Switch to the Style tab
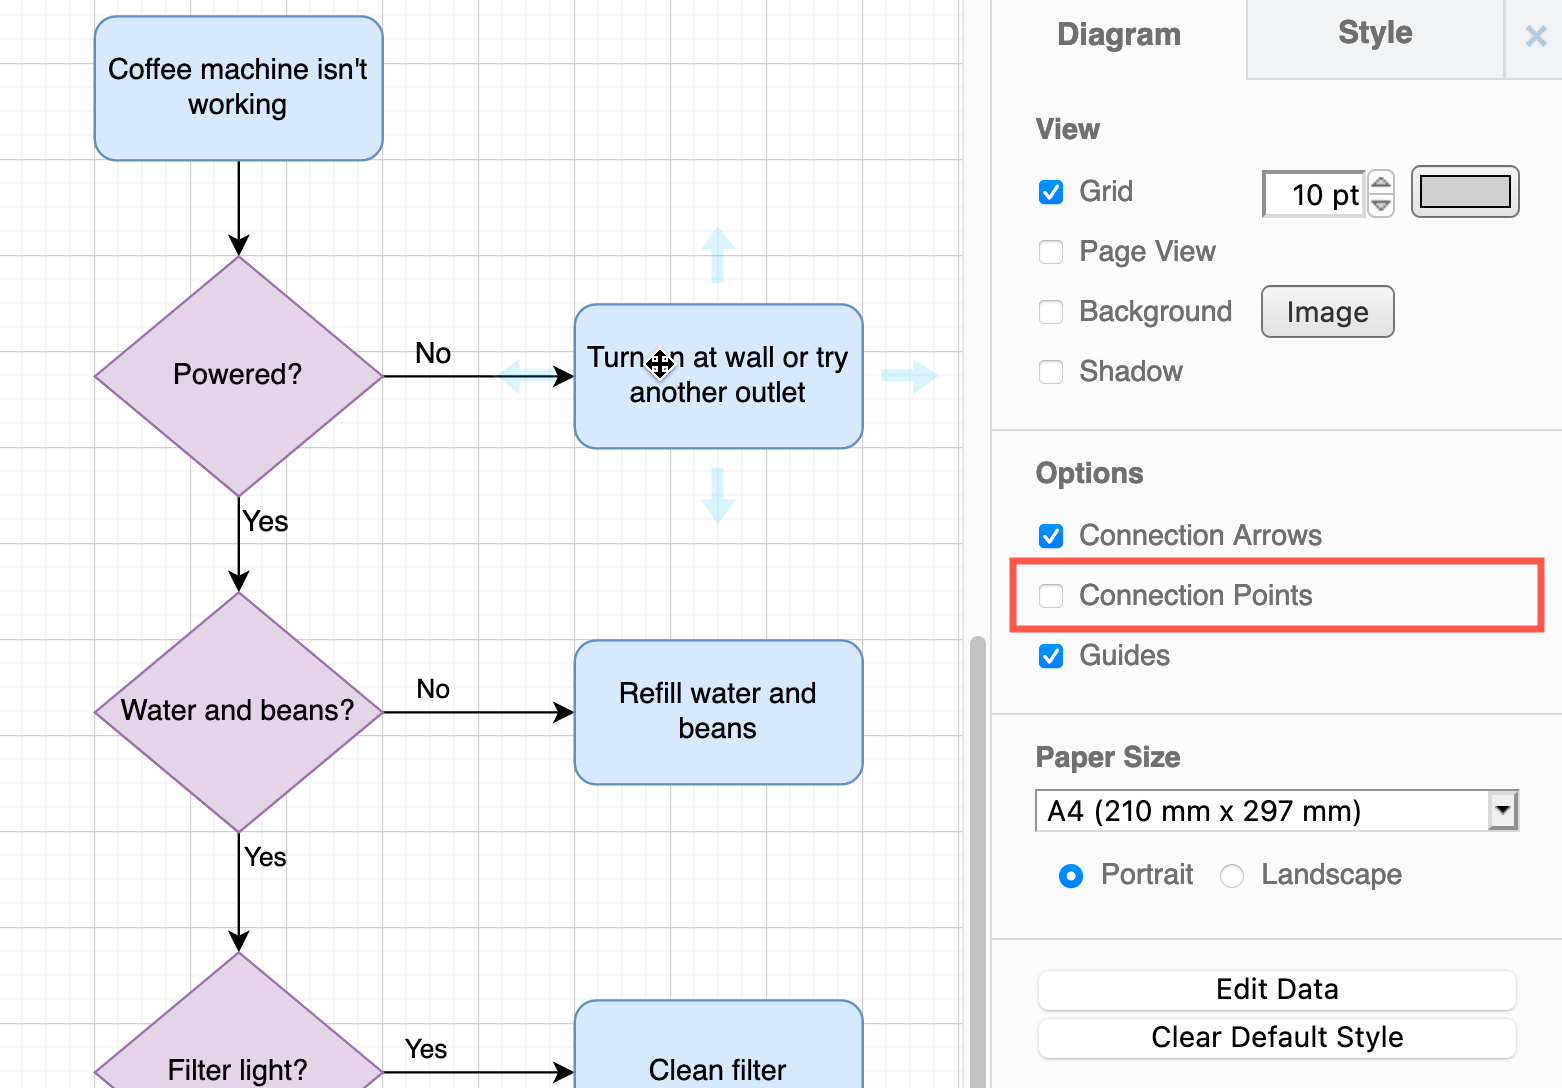 click(1374, 33)
